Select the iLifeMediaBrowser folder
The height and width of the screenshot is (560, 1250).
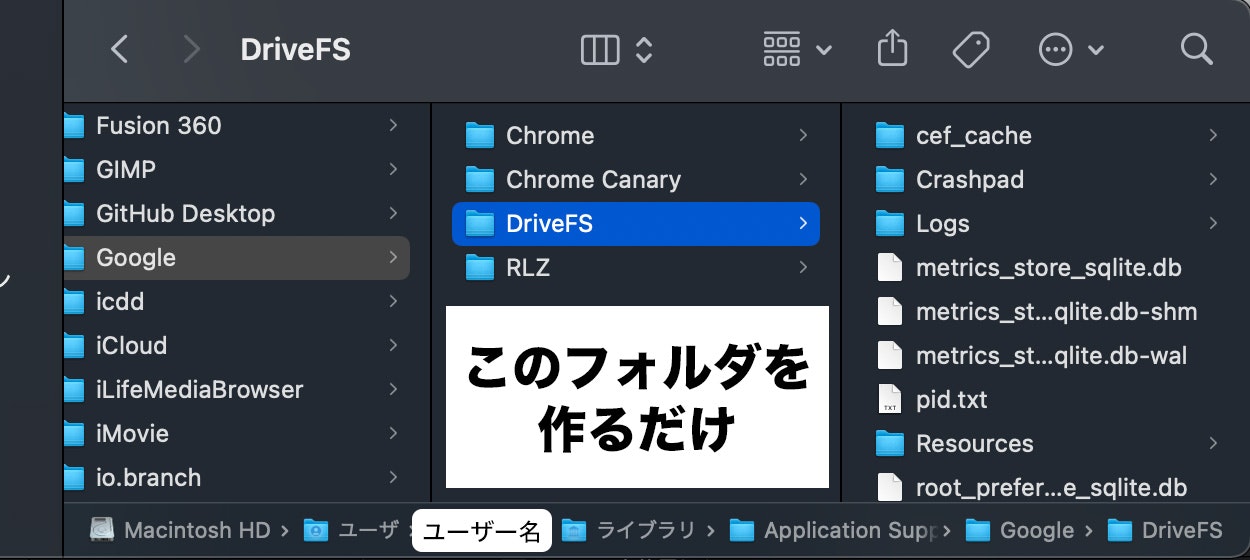coord(236,389)
